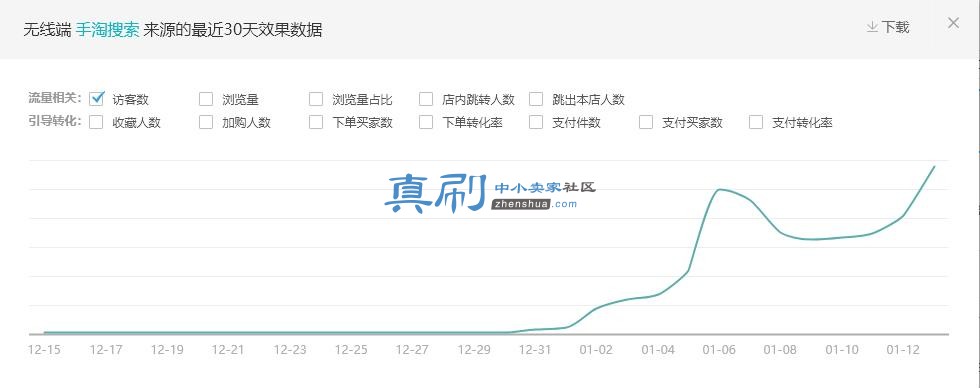The image size is (980, 388).
Task: Select the 加购人数 checkbox
Action: point(206,122)
